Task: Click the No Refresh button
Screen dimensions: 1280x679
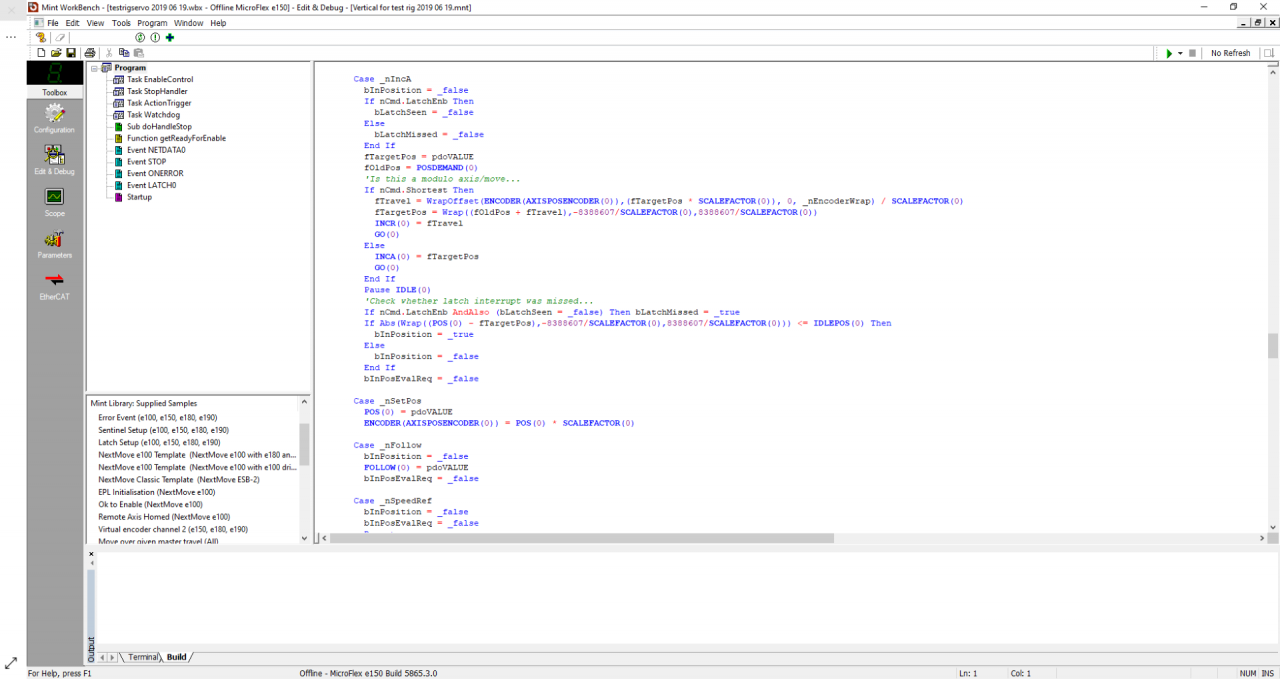Action: point(1230,53)
